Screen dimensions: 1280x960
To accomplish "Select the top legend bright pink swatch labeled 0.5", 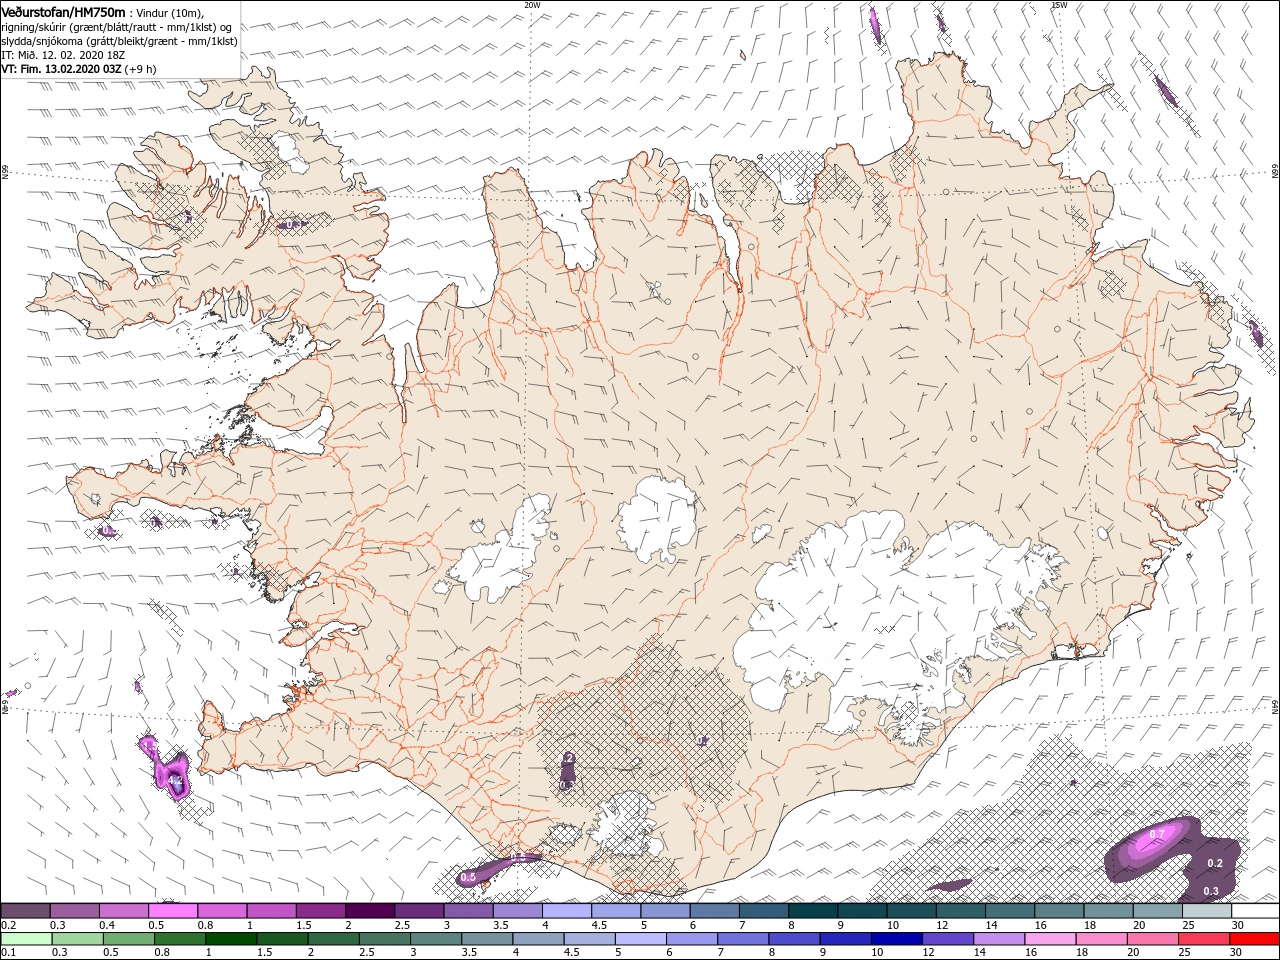I will click(x=173, y=911).
